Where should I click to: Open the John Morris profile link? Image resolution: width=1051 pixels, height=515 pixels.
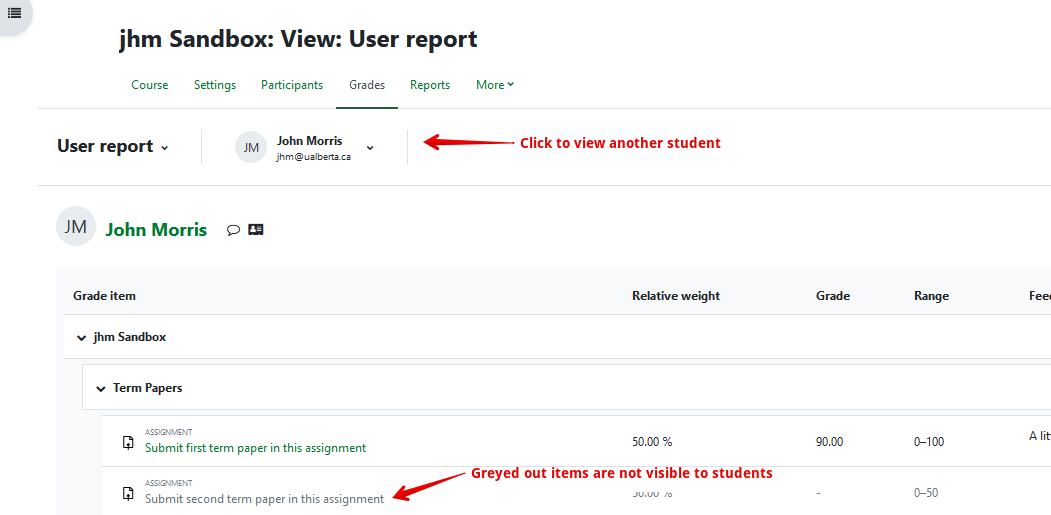click(x=156, y=230)
